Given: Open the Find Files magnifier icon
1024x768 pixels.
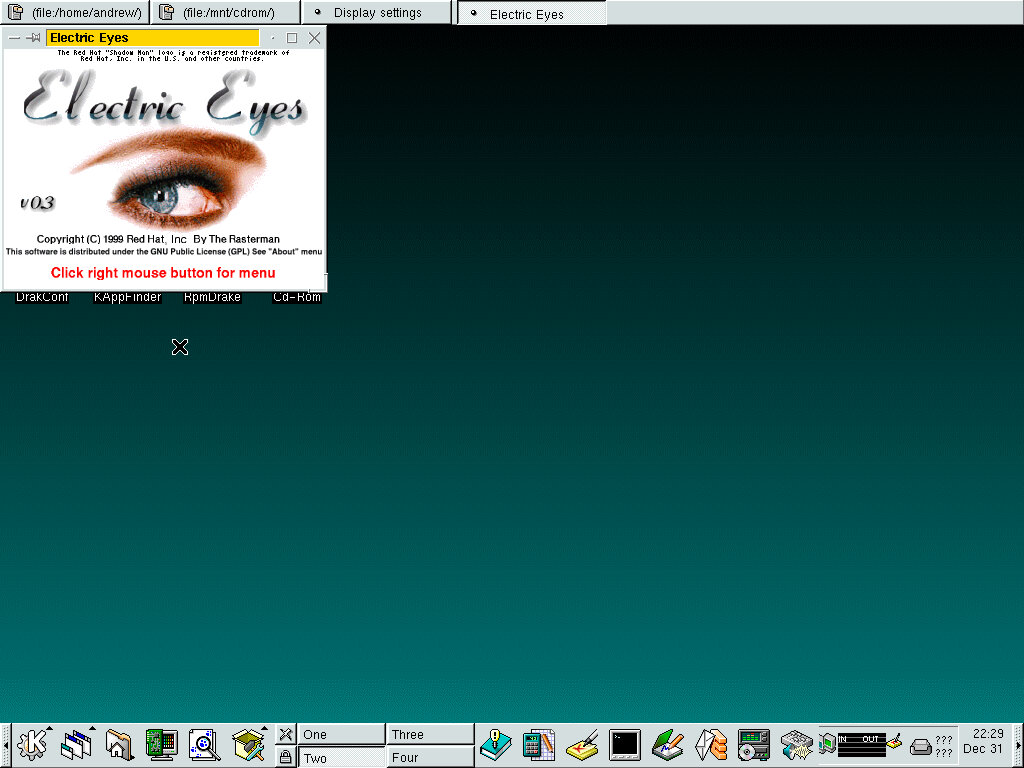Looking at the screenshot, I should click(204, 745).
